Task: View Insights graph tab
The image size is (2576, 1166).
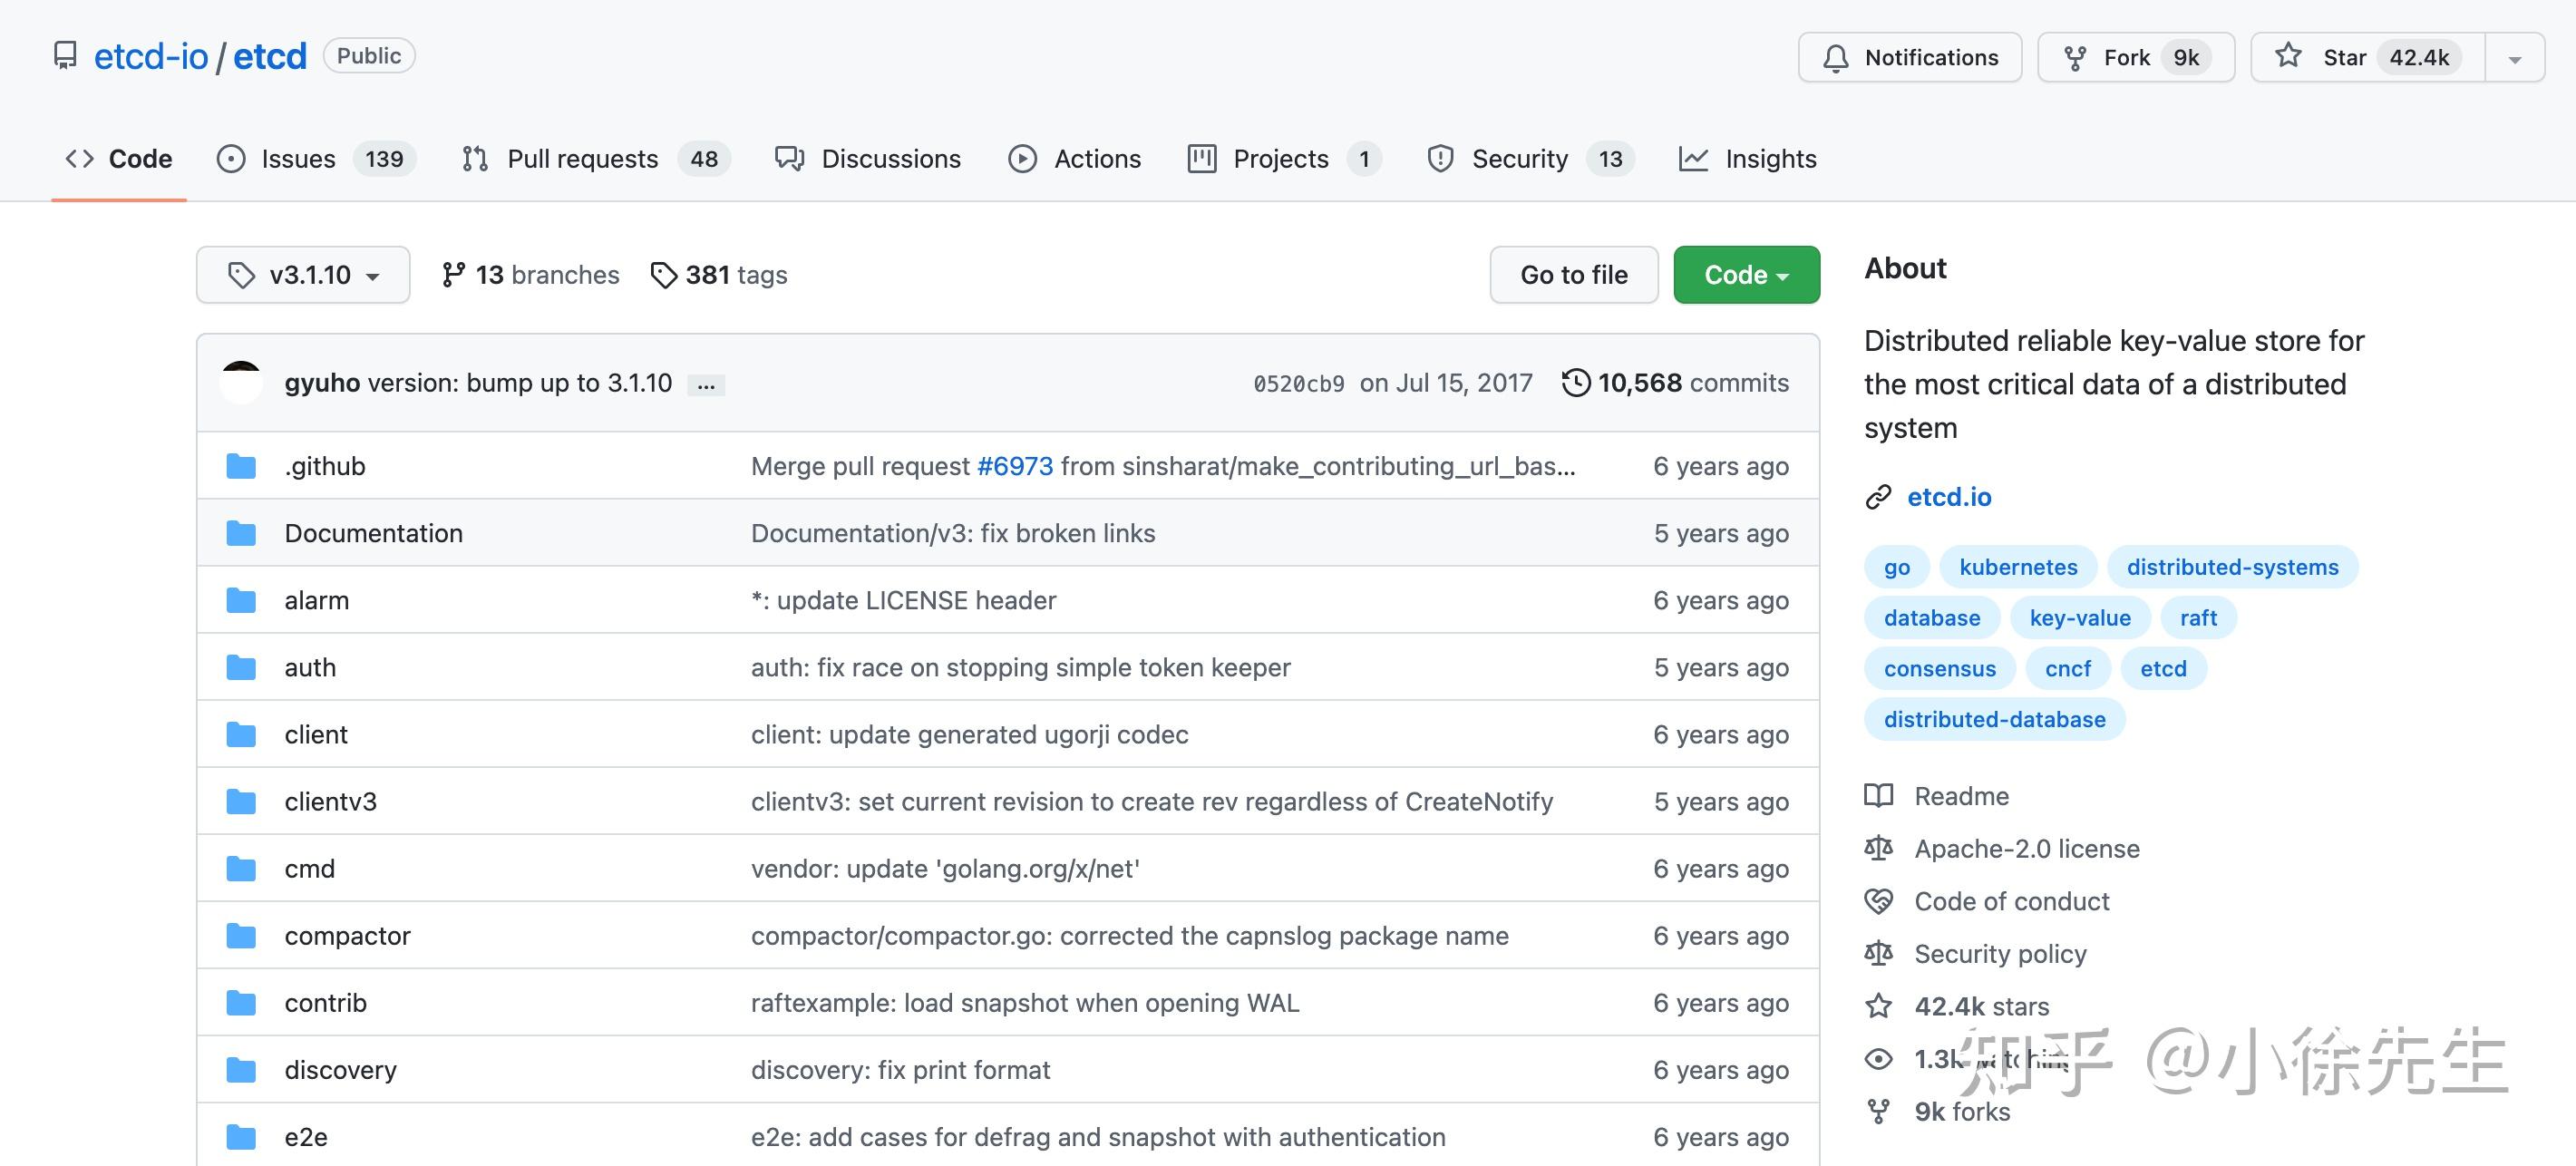Action: 1769,159
